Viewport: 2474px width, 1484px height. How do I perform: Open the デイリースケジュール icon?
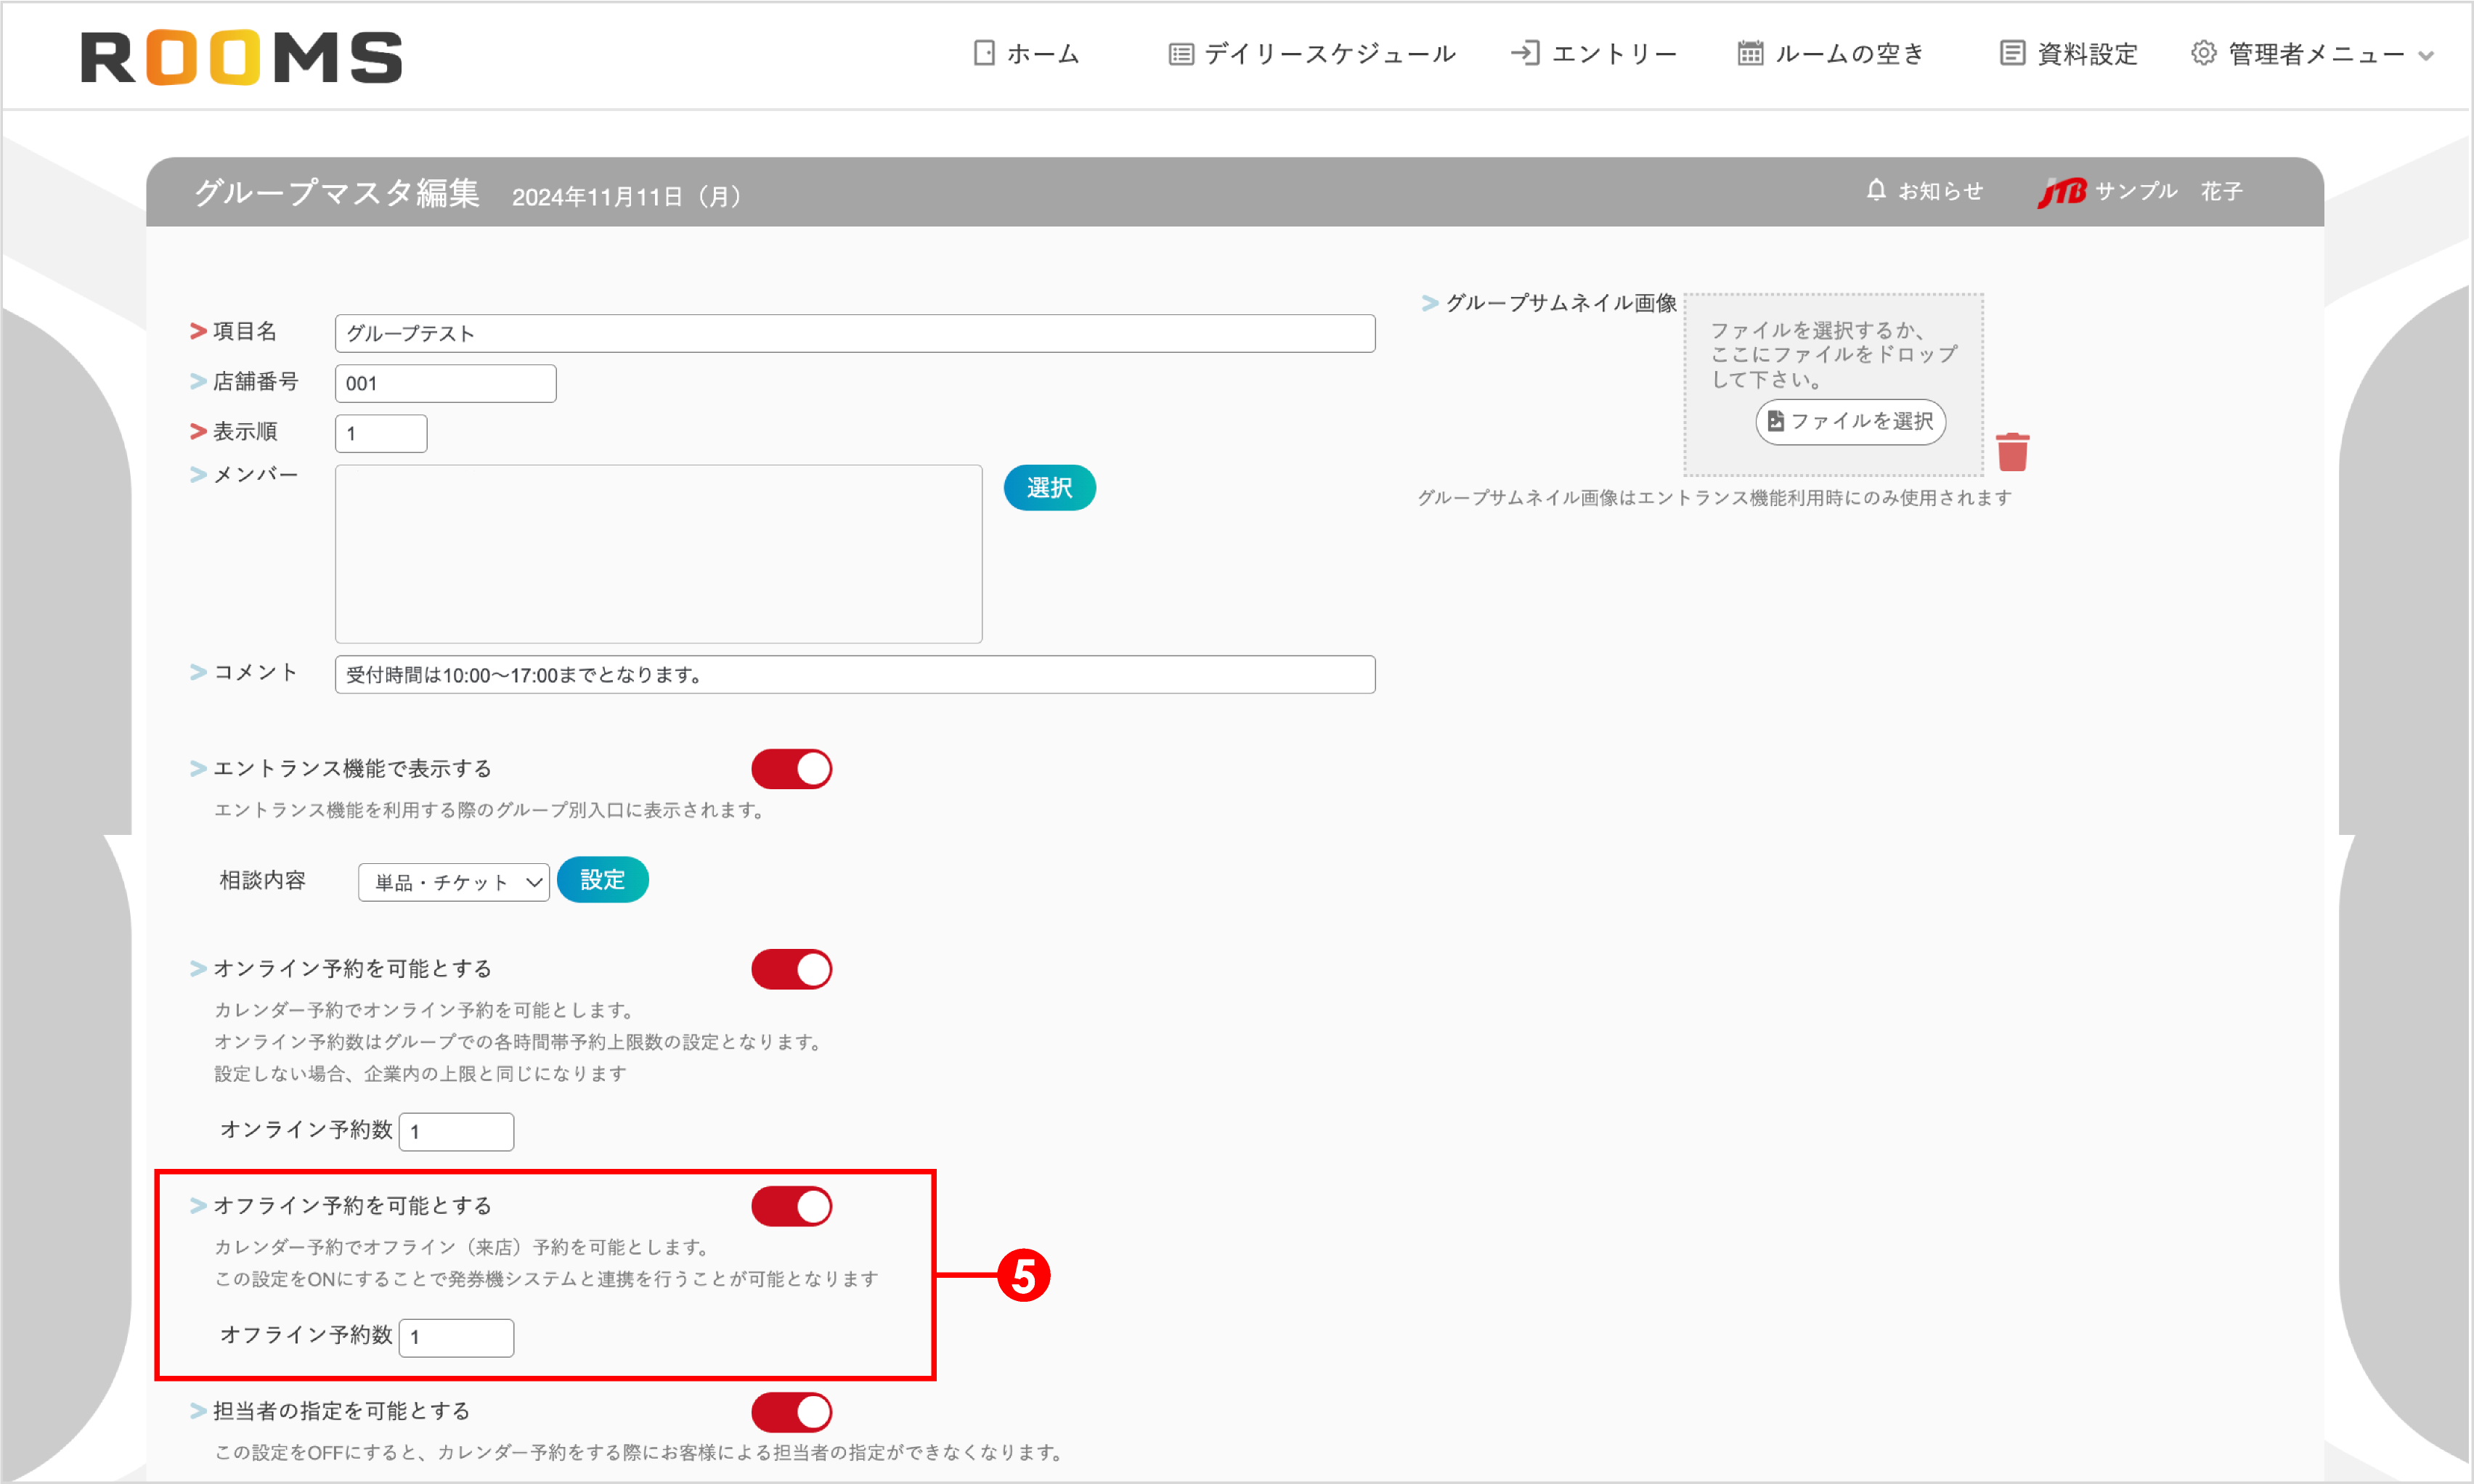pyautogui.click(x=1181, y=53)
